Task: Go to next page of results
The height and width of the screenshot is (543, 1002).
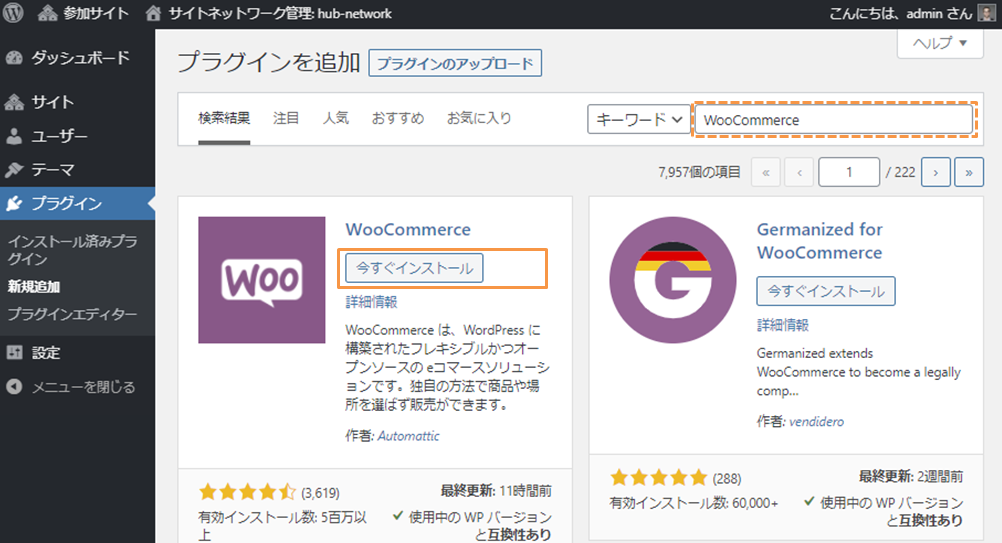Action: [x=936, y=172]
